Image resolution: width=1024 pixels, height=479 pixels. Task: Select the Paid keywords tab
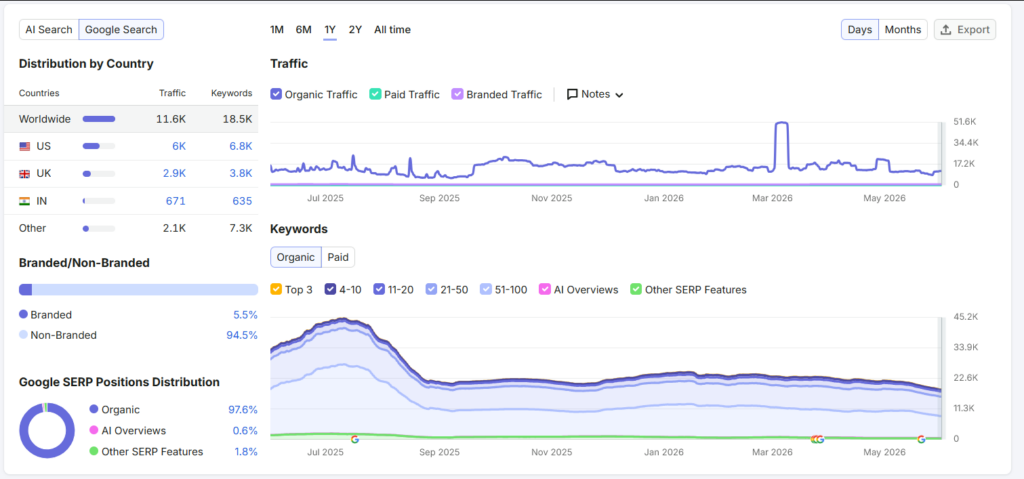coord(338,257)
